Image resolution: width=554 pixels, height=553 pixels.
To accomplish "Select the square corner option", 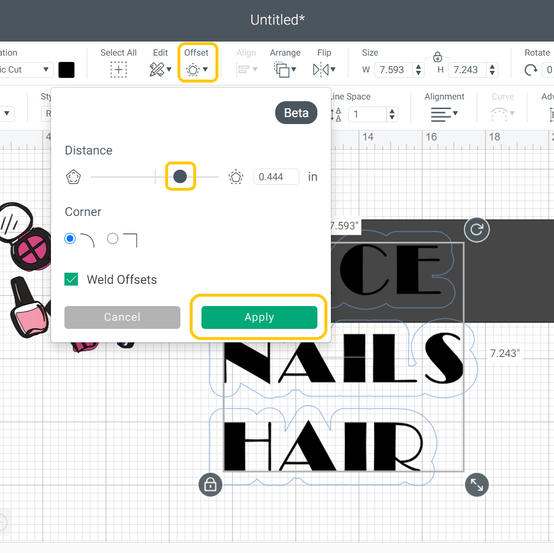I will [x=113, y=239].
